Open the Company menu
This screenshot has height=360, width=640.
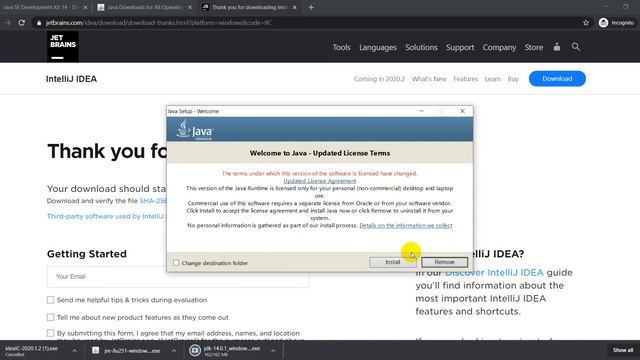point(499,47)
